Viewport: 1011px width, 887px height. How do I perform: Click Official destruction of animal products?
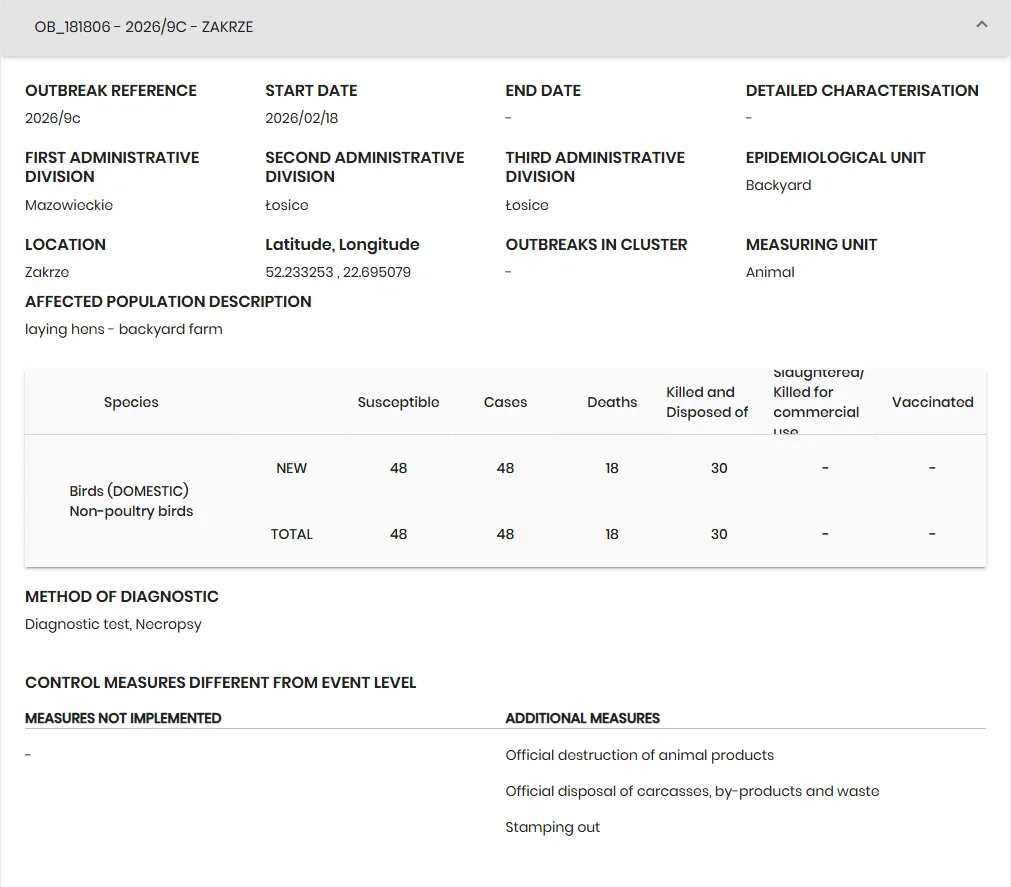point(640,755)
